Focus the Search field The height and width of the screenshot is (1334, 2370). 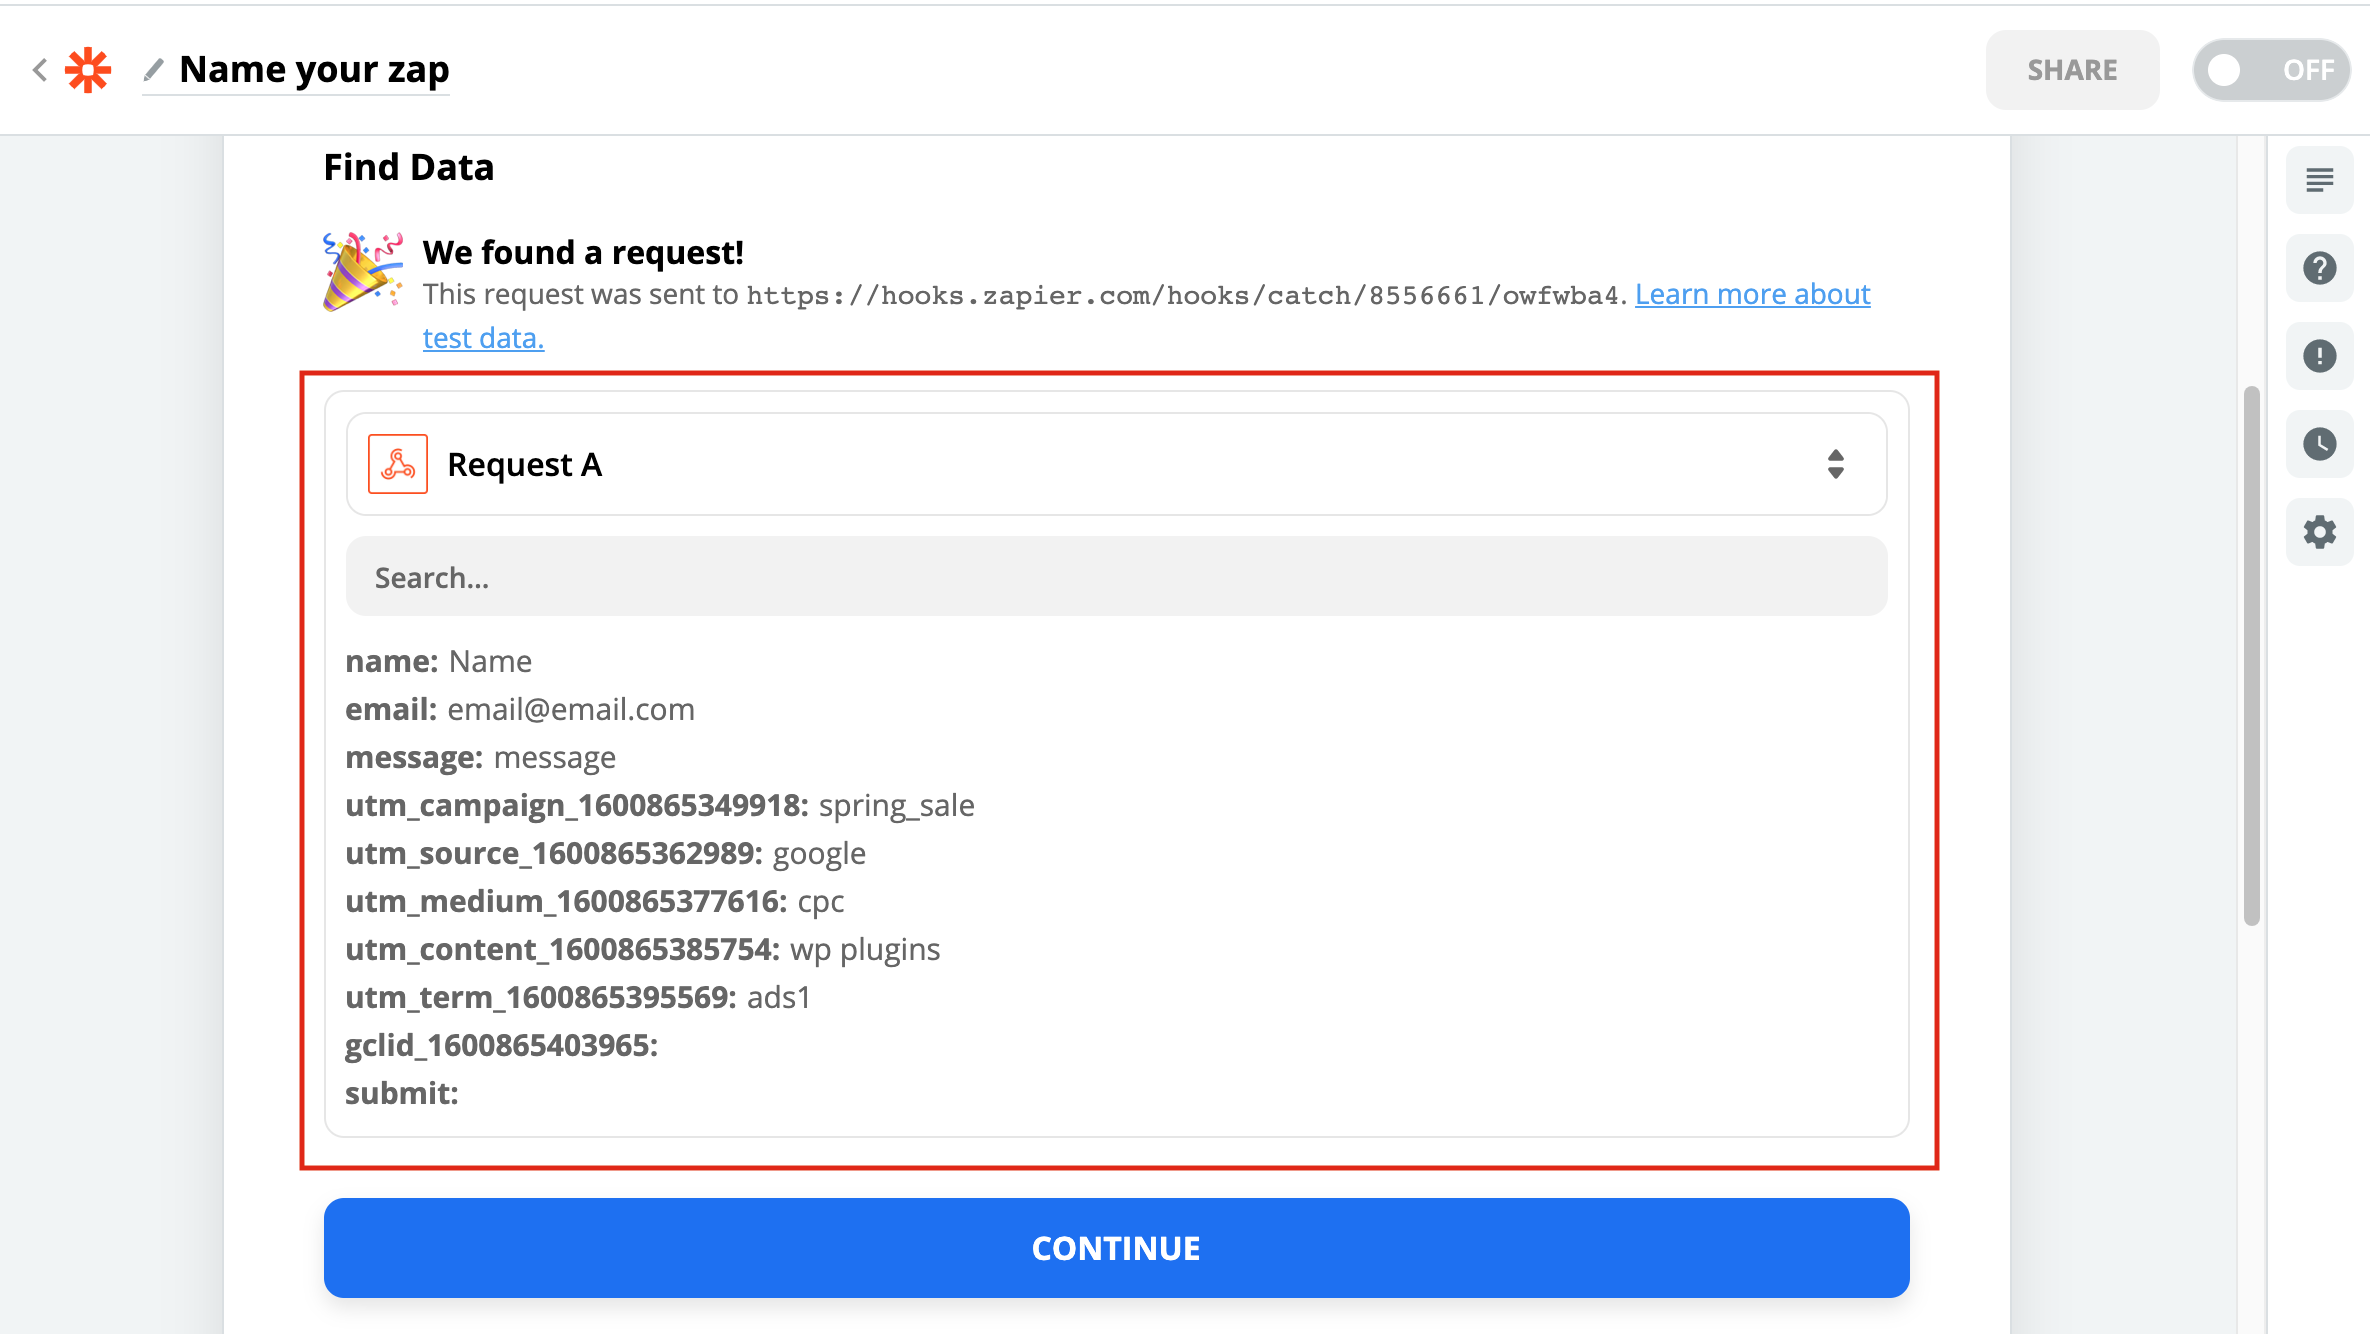[1116, 577]
